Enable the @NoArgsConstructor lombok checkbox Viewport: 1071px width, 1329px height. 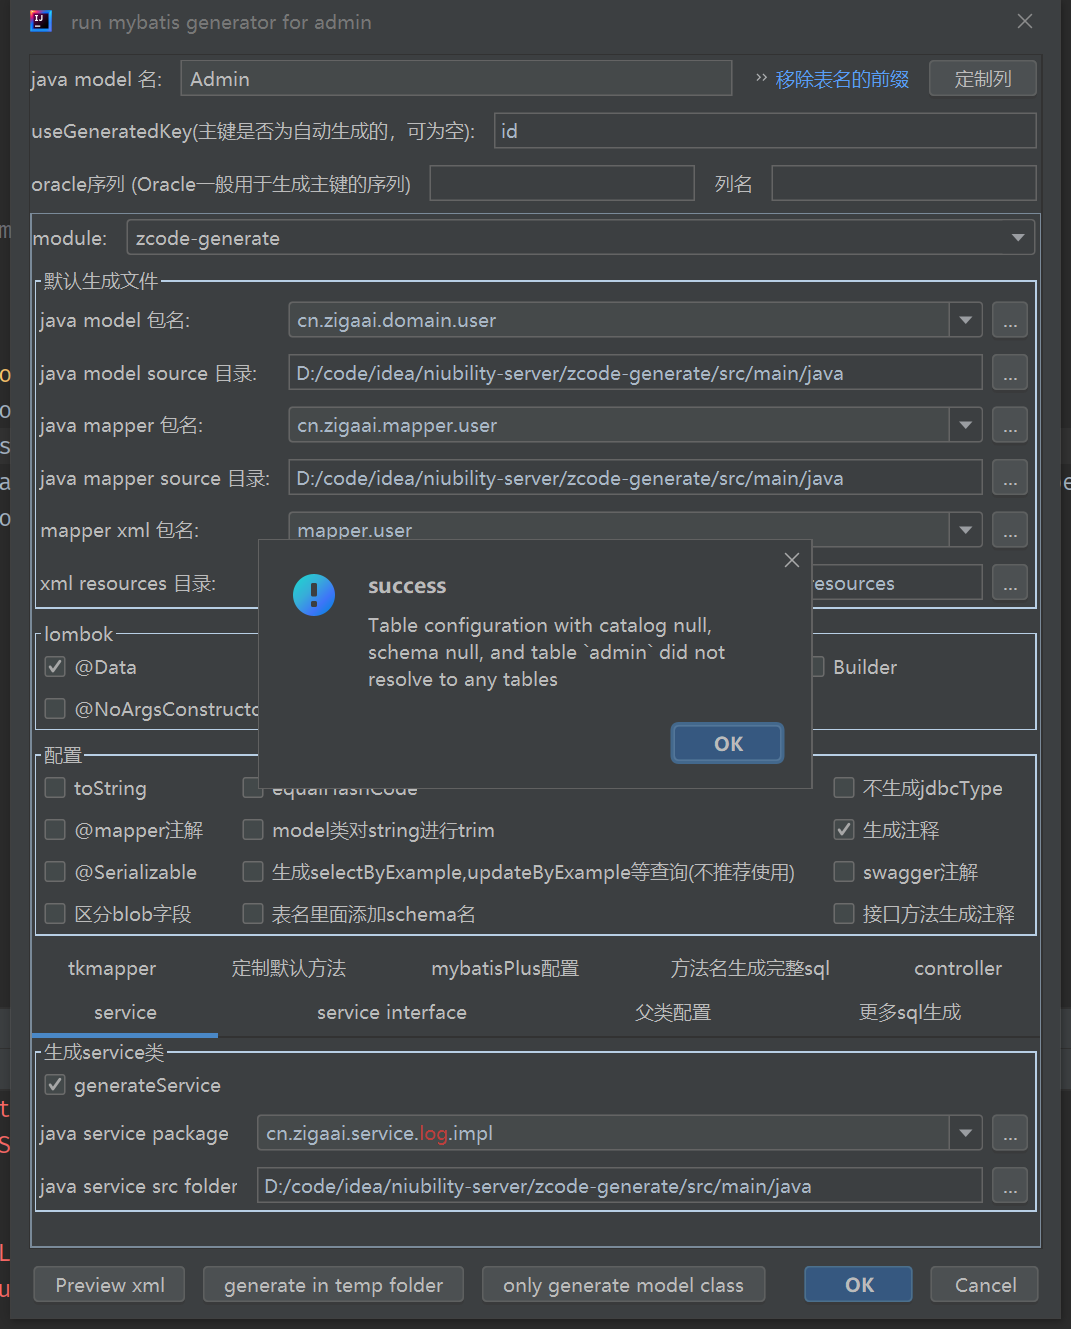pos(55,708)
